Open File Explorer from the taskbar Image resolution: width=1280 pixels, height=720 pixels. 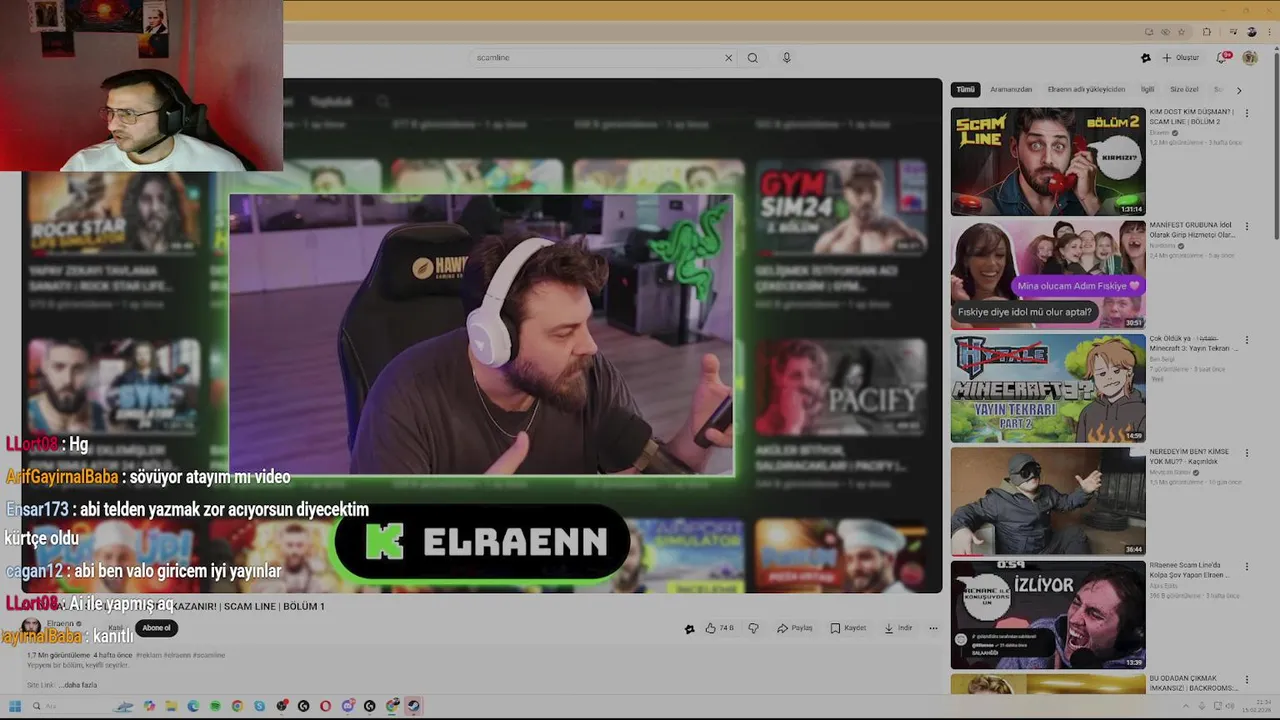tap(171, 706)
